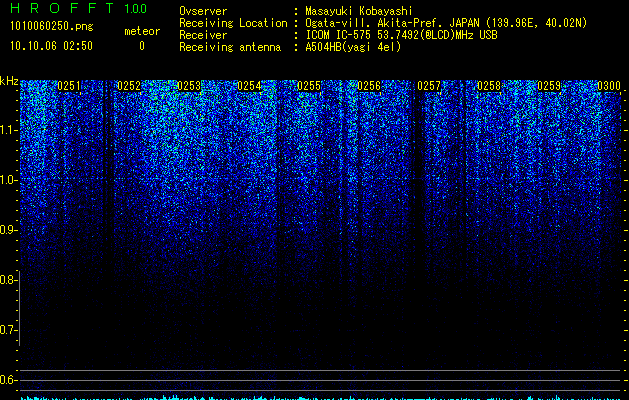Click the 0253 time marker
This screenshot has width=629, height=400.
[189, 86]
